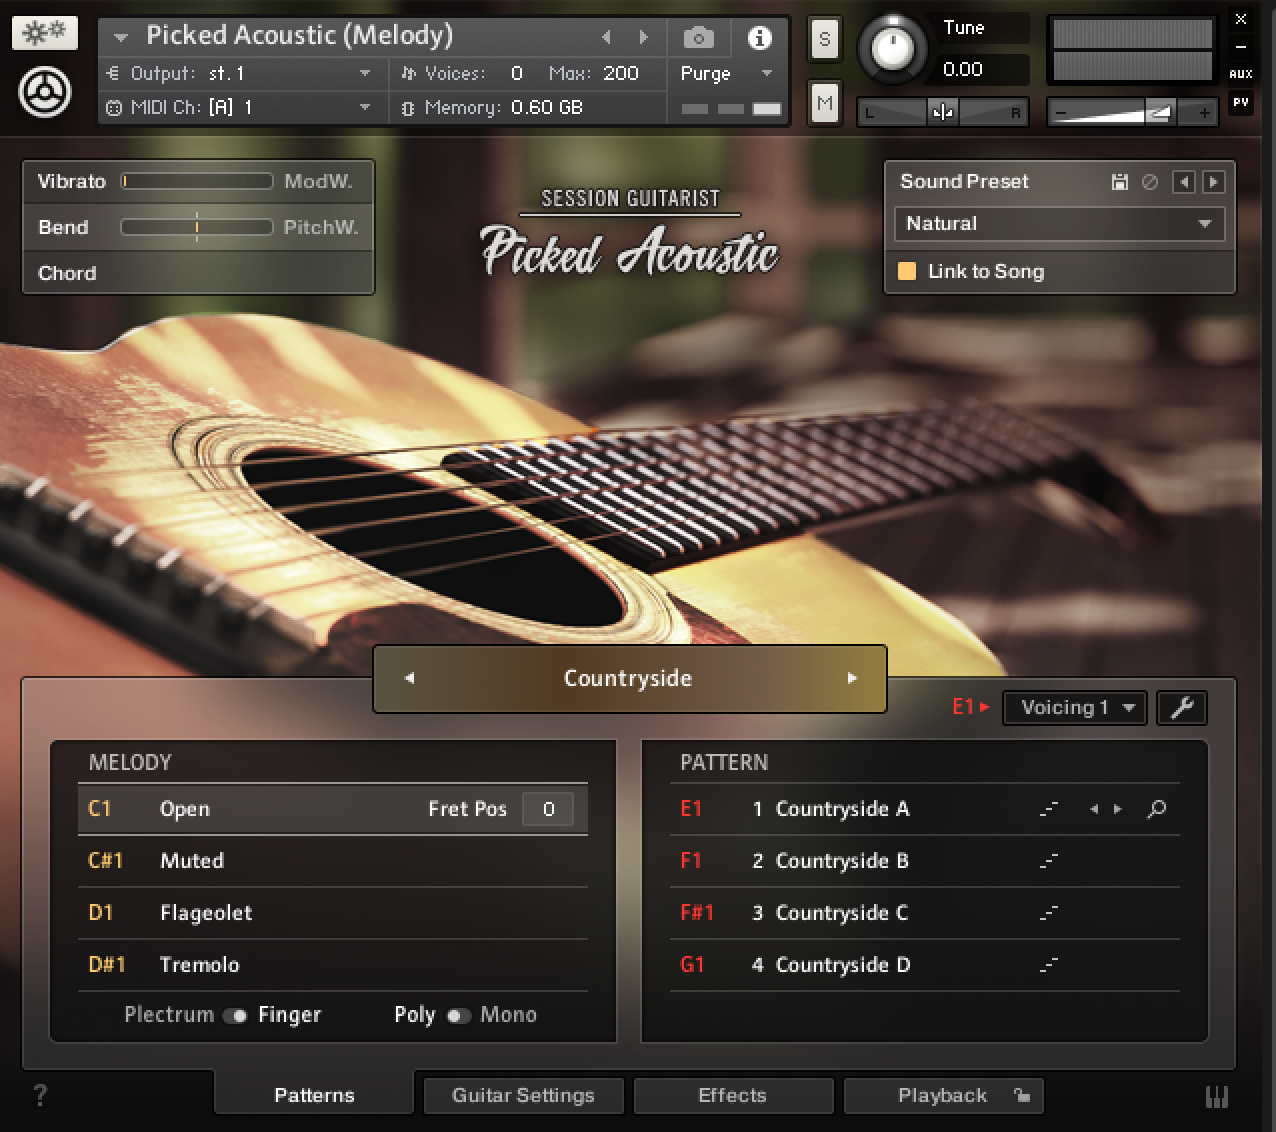Click the Chord row
The height and width of the screenshot is (1132, 1276).
(198, 273)
